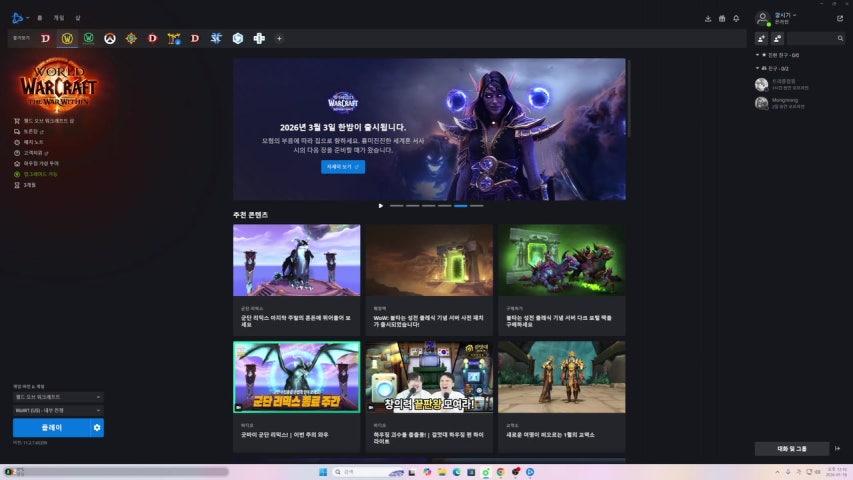Select the Warcraft Rumble icon with blue badge
Viewport: 853px width, 480px height.
coord(174,38)
